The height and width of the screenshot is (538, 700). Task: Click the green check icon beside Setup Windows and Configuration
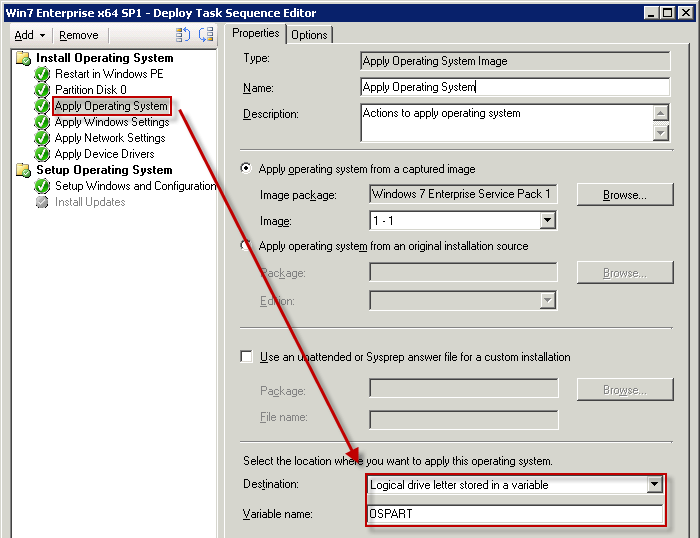tap(42, 186)
